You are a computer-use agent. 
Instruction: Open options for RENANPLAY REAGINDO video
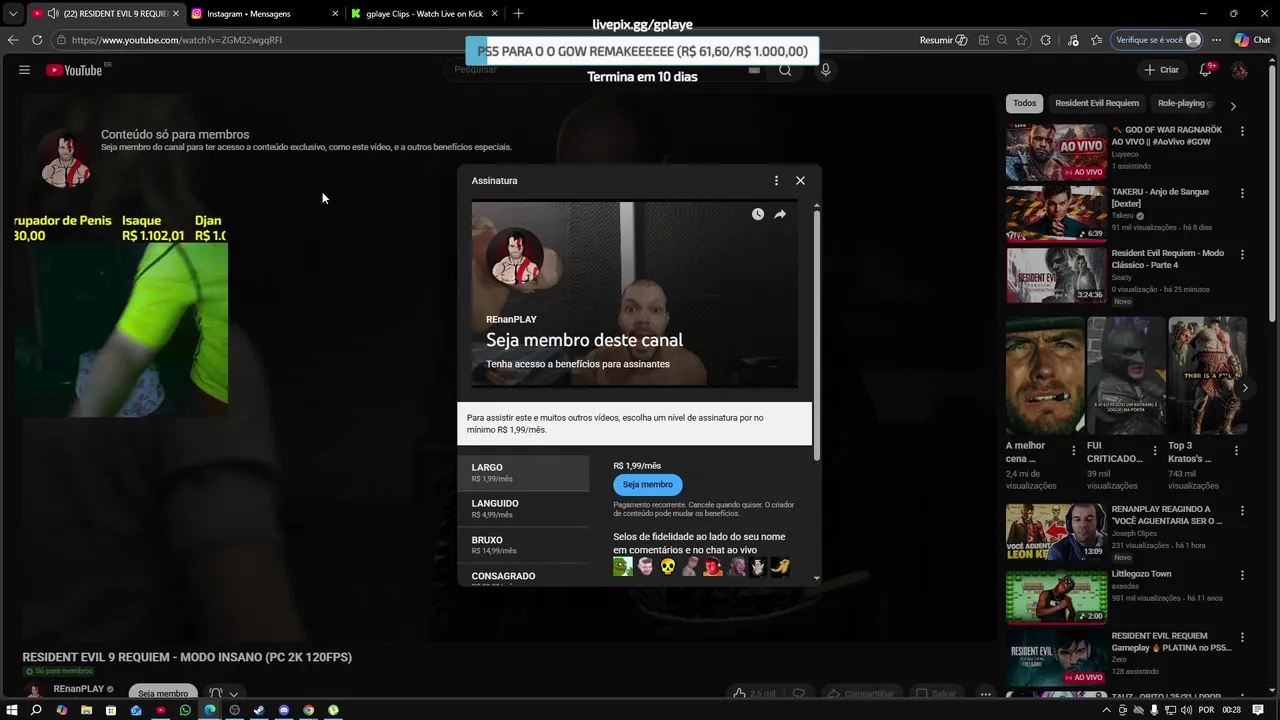click(x=1242, y=511)
